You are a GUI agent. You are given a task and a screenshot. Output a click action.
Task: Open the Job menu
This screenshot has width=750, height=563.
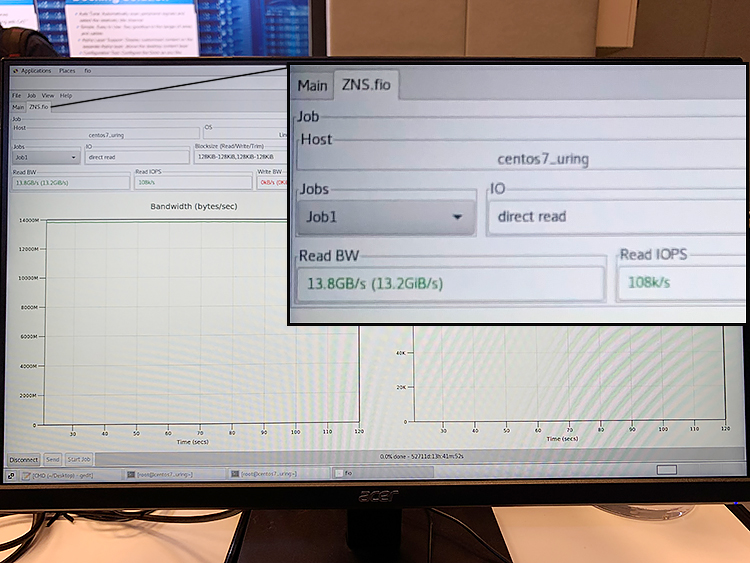32,95
